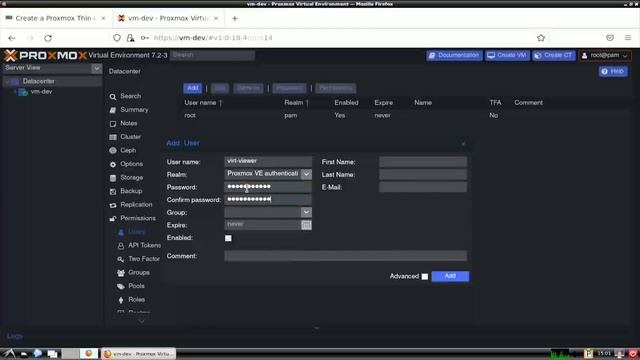Click the Create CT button
Viewport: 640px width, 360px height.
click(554, 56)
